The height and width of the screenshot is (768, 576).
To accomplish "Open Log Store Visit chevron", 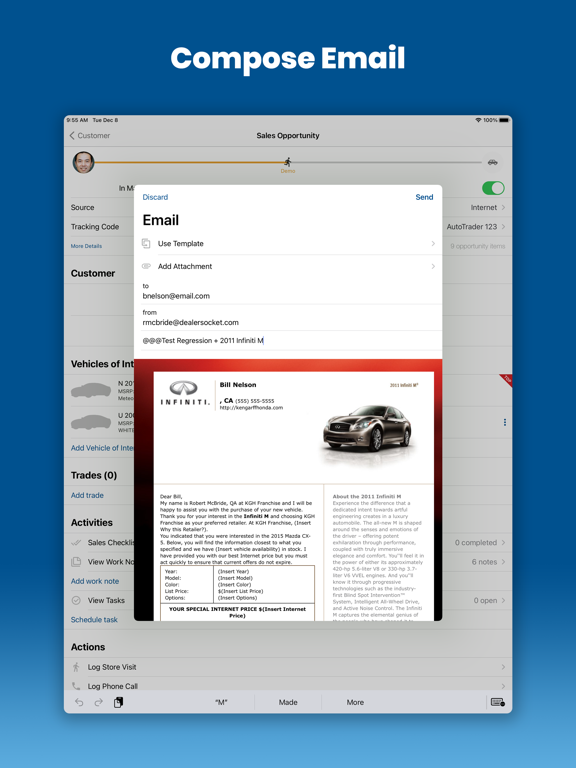I will pos(504,667).
